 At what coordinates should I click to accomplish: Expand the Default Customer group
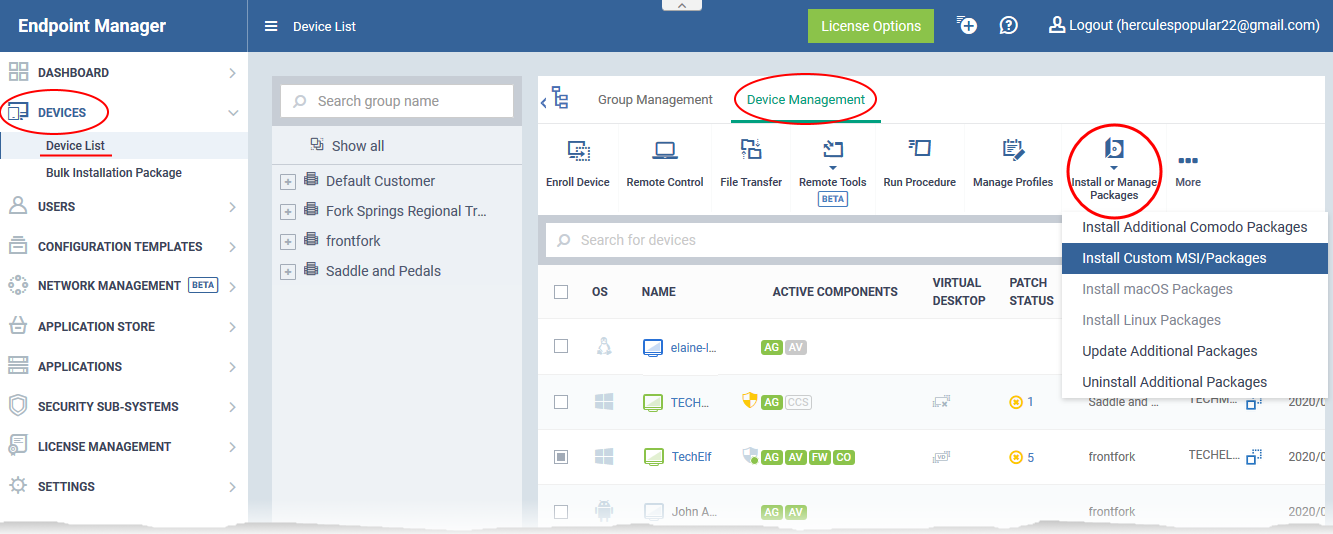[x=288, y=182]
